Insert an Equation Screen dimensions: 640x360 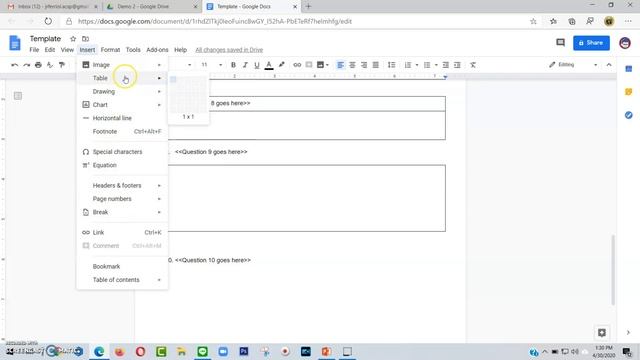tap(122, 165)
